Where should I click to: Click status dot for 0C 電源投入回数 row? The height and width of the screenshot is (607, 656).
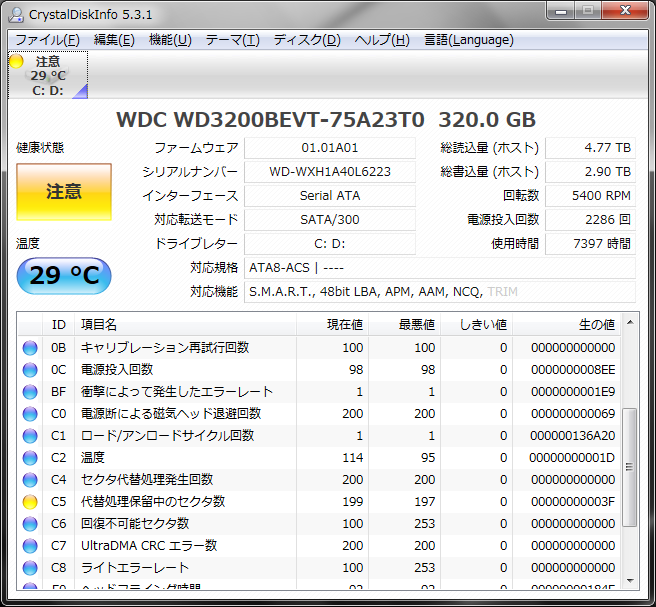(x=30, y=370)
